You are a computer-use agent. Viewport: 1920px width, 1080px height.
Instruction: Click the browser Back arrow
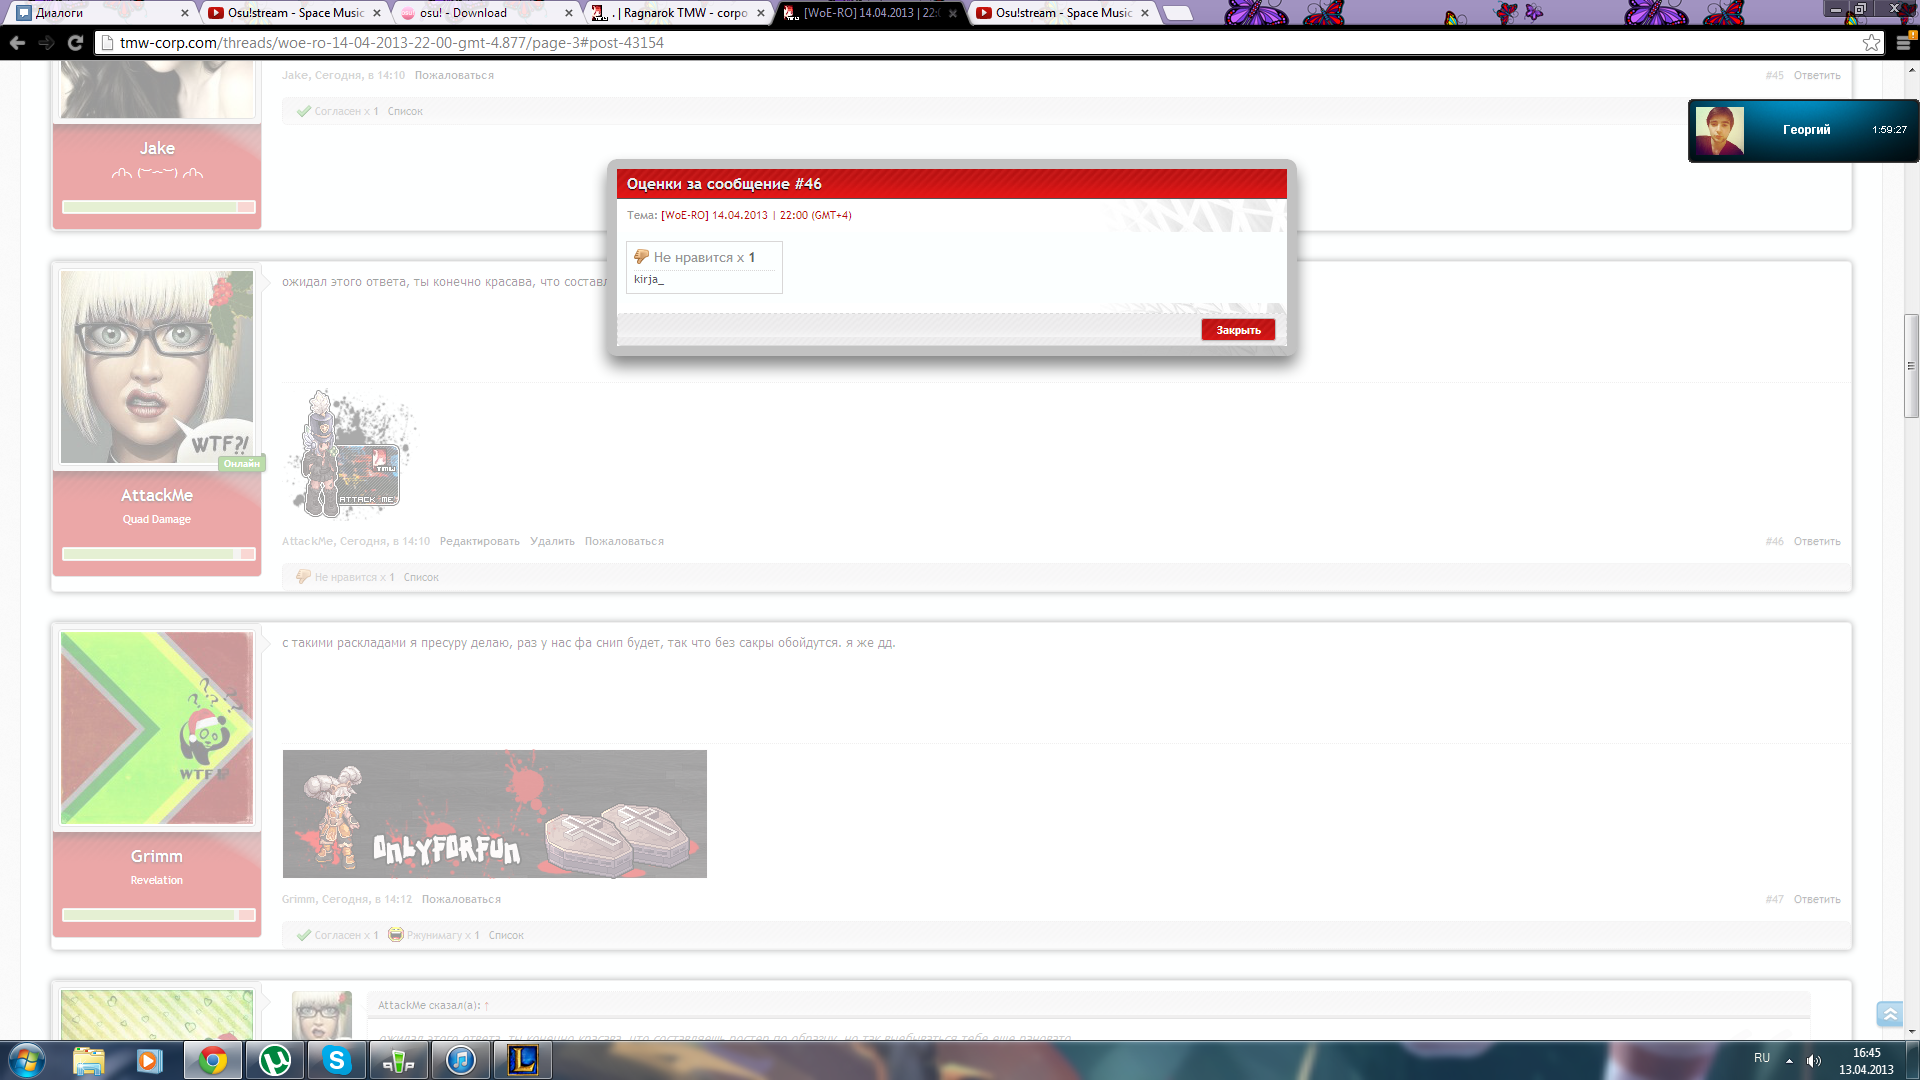point(17,42)
